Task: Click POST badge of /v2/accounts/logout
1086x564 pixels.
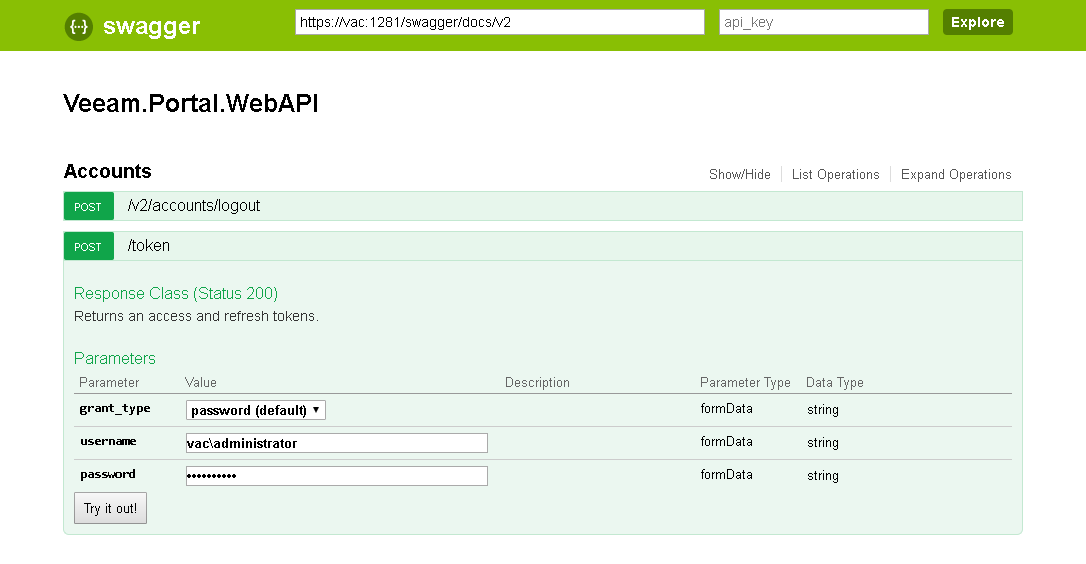Action: point(88,206)
